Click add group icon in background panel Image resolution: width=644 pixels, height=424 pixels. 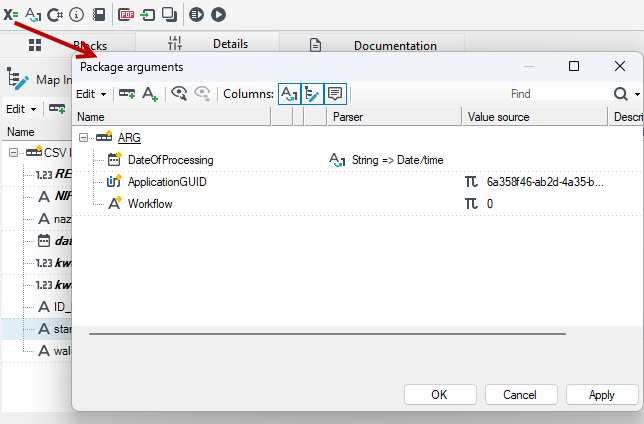(57, 109)
